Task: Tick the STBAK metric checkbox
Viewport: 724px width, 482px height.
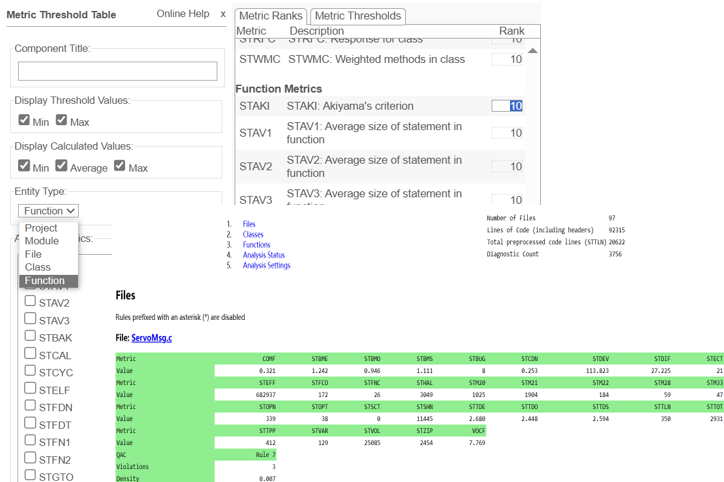Action: tap(30, 337)
